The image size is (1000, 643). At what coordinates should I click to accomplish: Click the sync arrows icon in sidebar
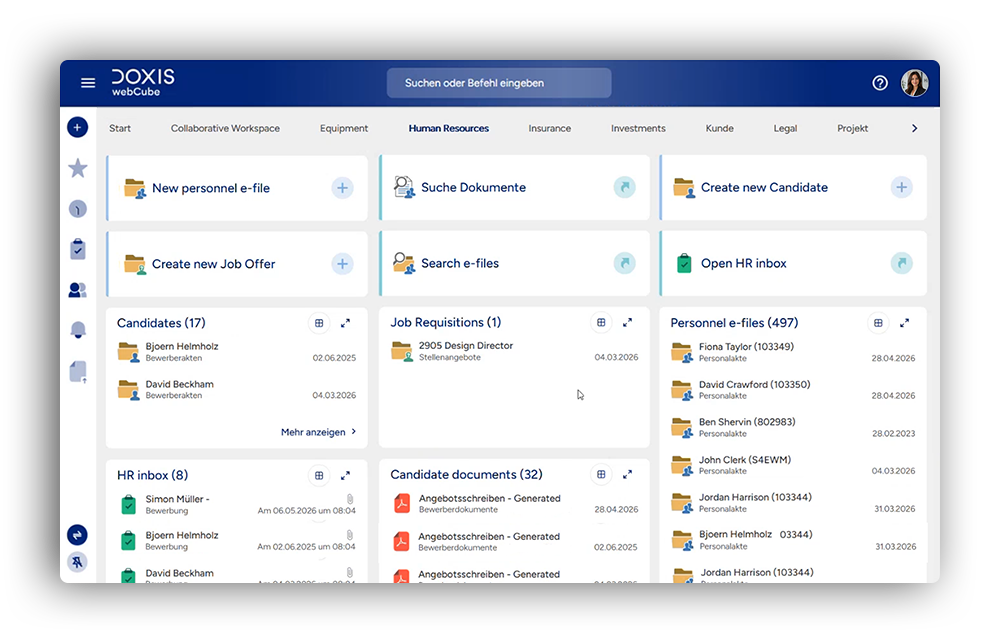point(77,535)
